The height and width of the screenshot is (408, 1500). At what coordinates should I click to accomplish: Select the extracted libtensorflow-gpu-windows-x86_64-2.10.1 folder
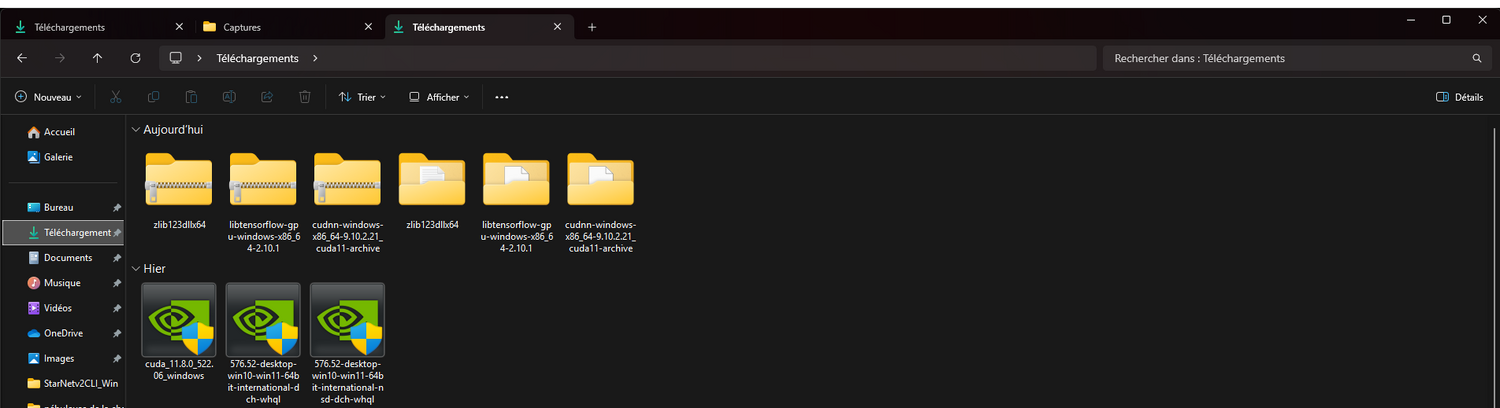tap(516, 200)
